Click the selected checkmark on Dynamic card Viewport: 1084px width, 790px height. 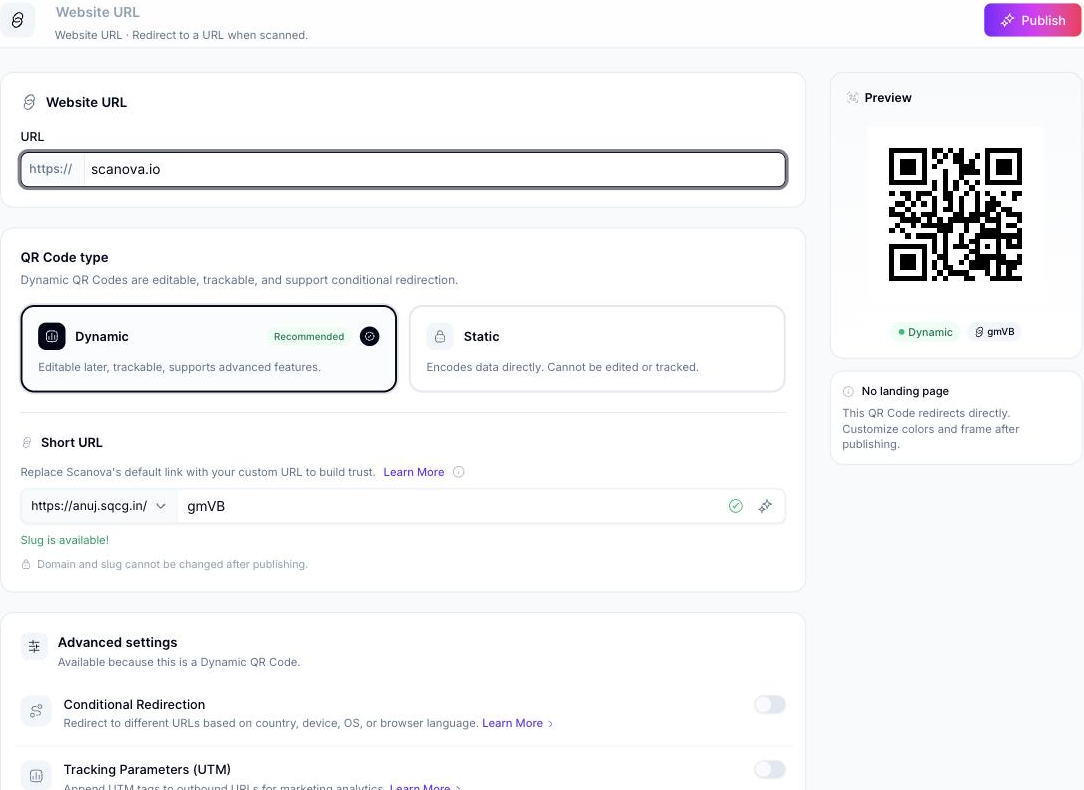pyautogui.click(x=370, y=337)
